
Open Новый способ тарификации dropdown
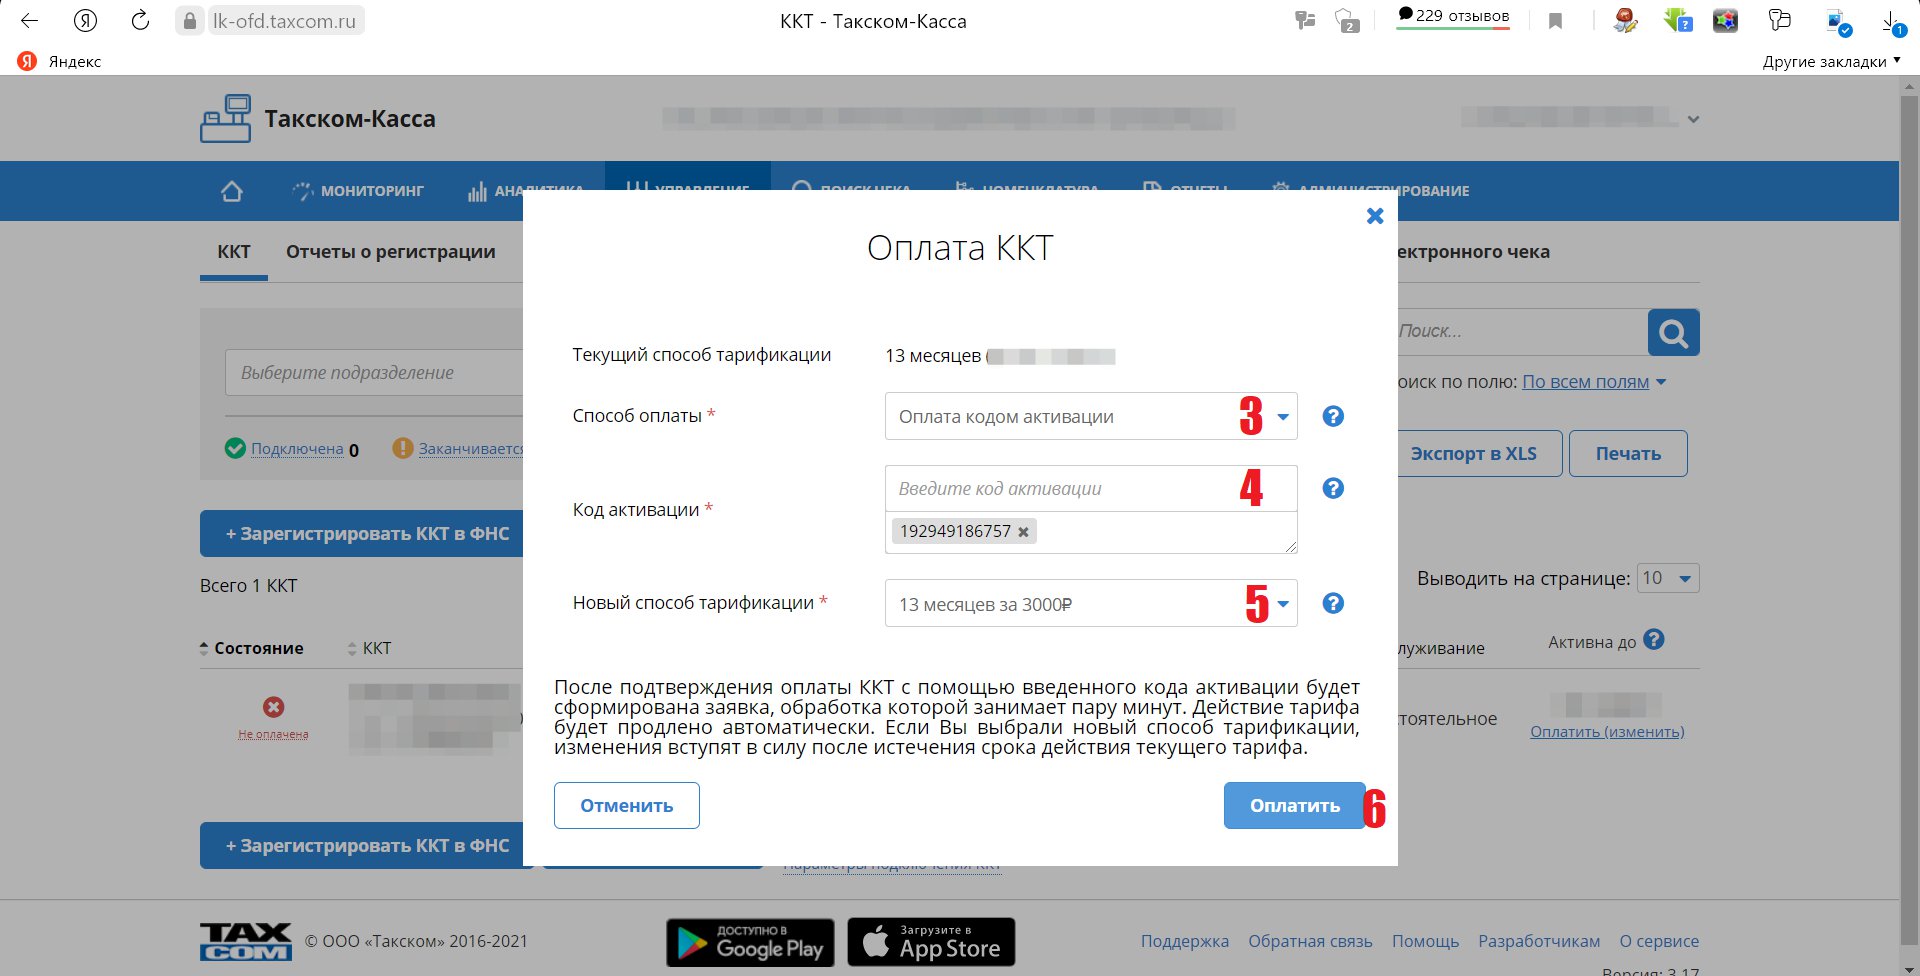tap(1091, 603)
